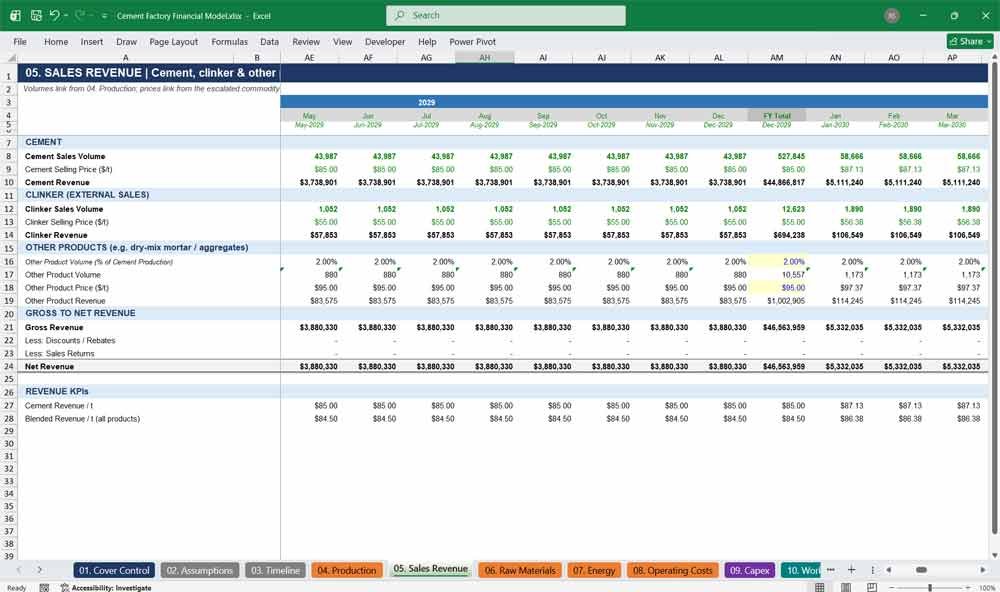Go to the 06. Raw Materials sheet
1000x592 pixels.
tap(520, 570)
